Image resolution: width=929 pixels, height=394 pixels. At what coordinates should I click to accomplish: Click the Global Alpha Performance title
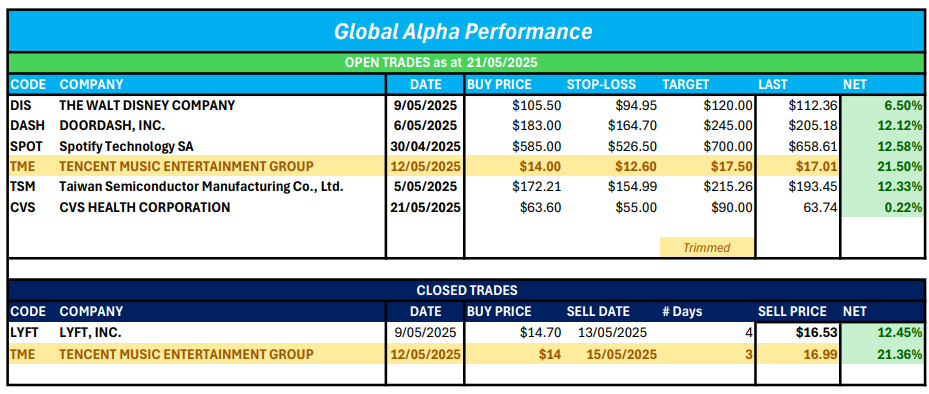[463, 31]
